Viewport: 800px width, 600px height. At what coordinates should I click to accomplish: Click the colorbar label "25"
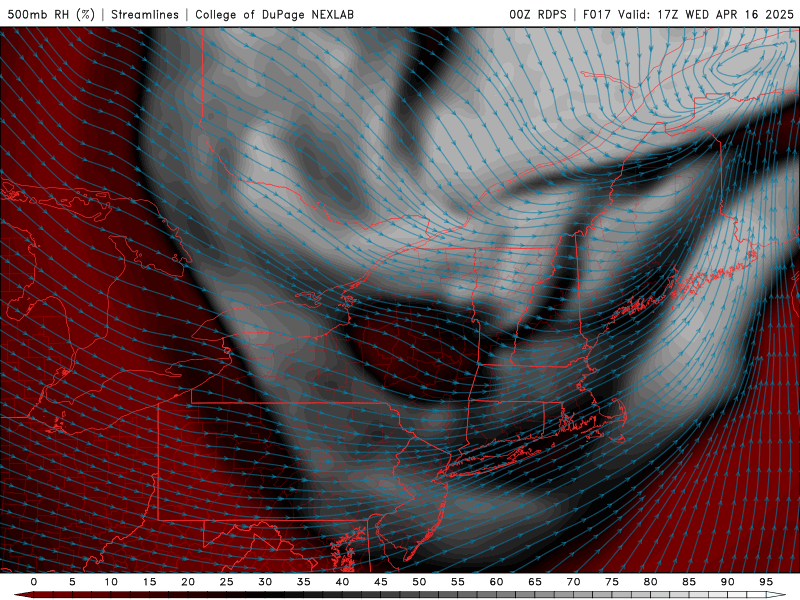(x=227, y=582)
